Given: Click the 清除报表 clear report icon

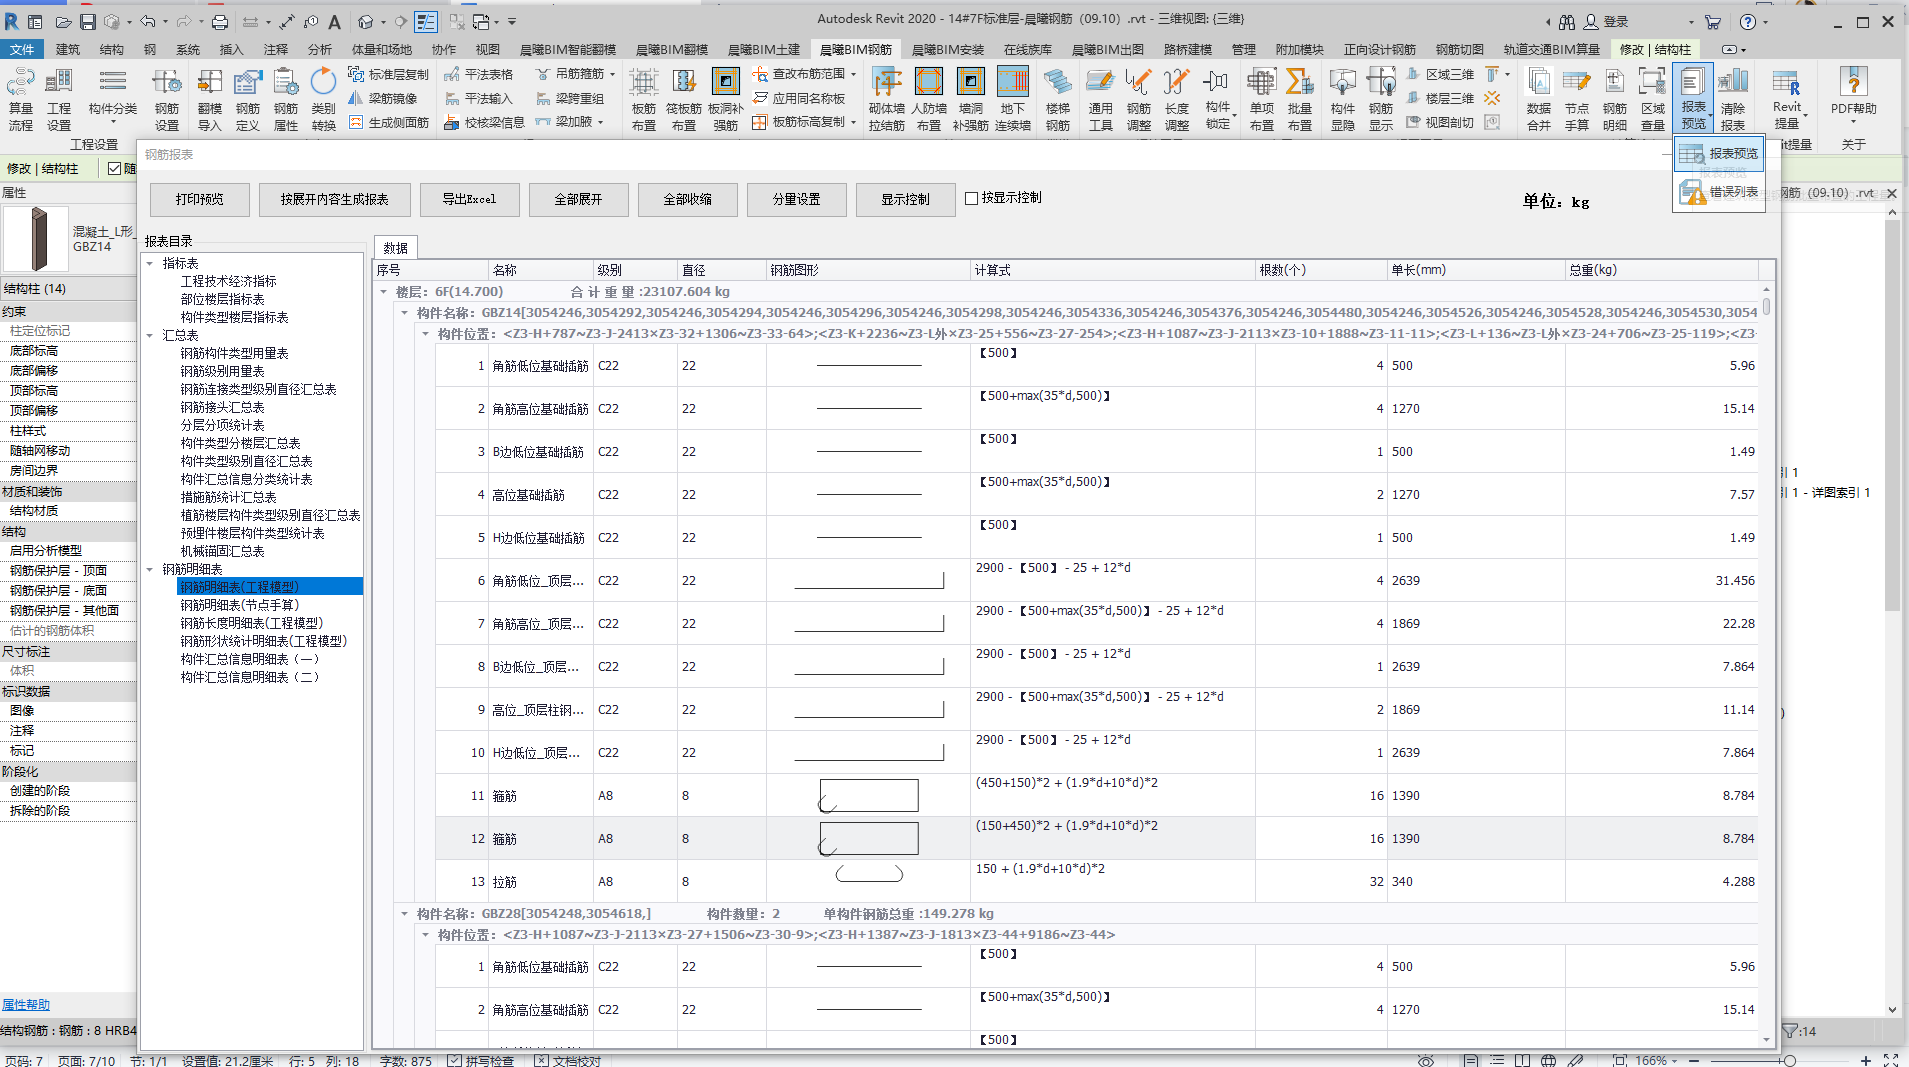Looking at the screenshot, I should tap(1733, 99).
